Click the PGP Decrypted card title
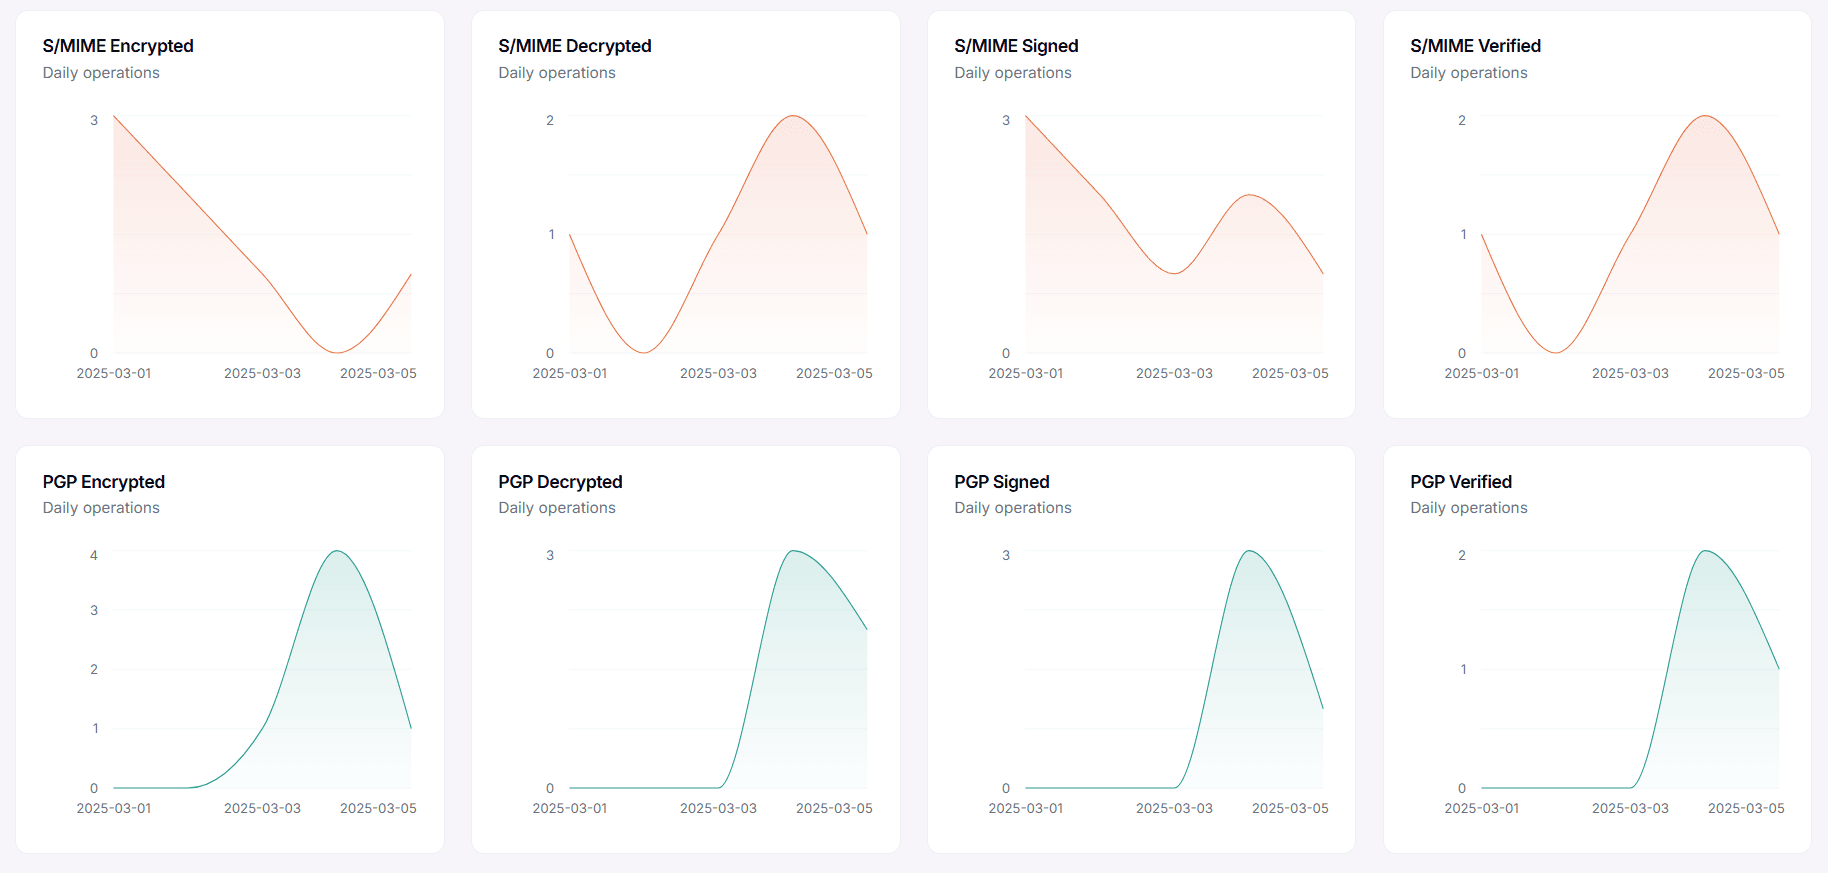Viewport: 1828px width, 873px height. [560, 482]
